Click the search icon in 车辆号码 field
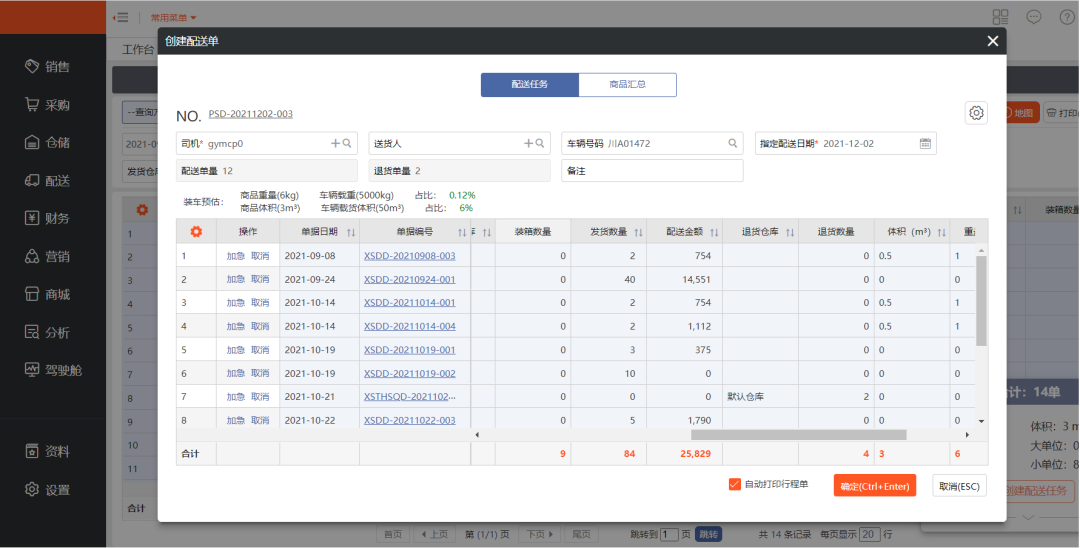The width and height of the screenshot is (1080, 548). pos(733,144)
